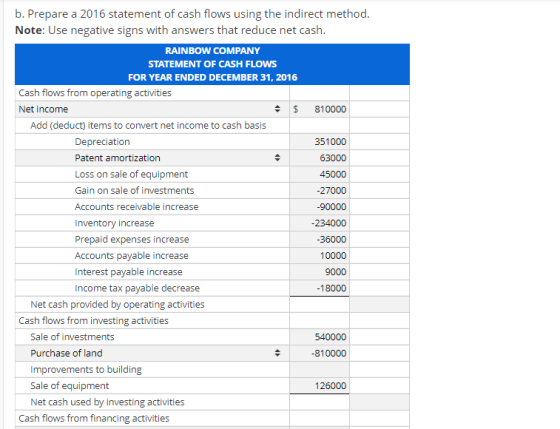Screen dimensions: 560x429
Task: Select the Prepaid expenses increase label
Action: point(132,239)
